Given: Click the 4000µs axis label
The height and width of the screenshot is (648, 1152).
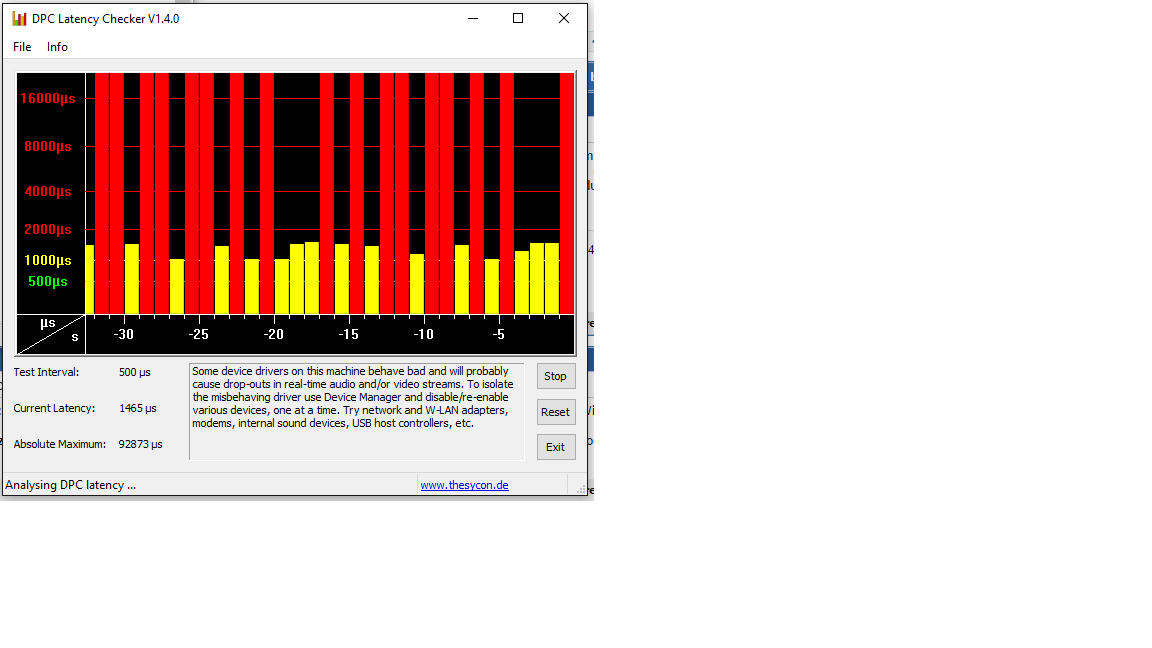Looking at the screenshot, I should 48,192.
